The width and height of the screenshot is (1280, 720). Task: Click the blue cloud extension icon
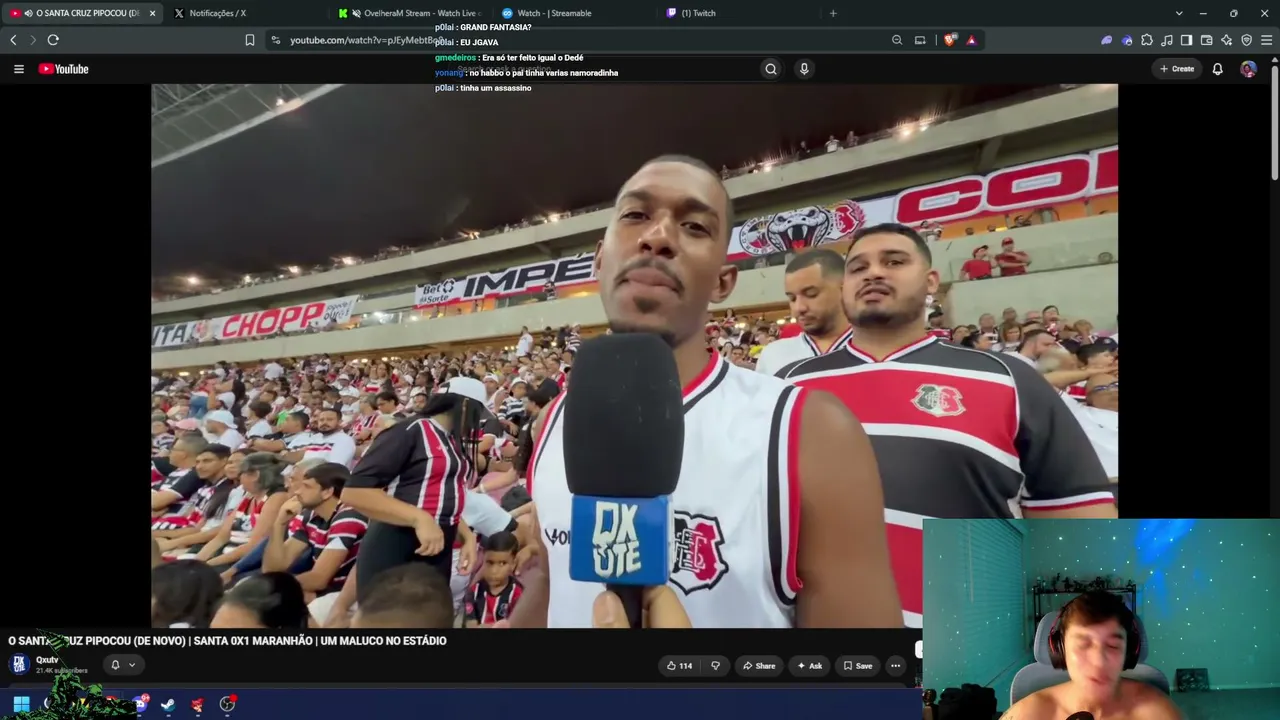tap(1127, 40)
